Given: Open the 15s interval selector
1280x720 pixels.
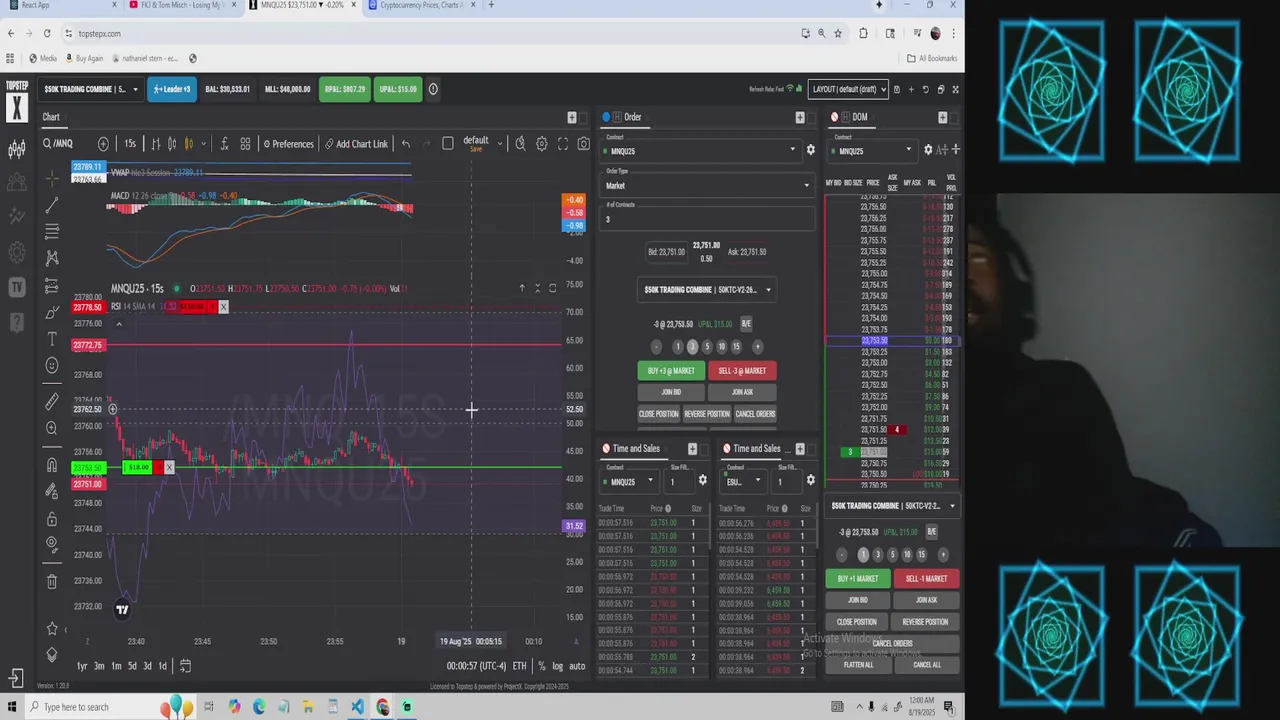Looking at the screenshot, I should [x=130, y=144].
